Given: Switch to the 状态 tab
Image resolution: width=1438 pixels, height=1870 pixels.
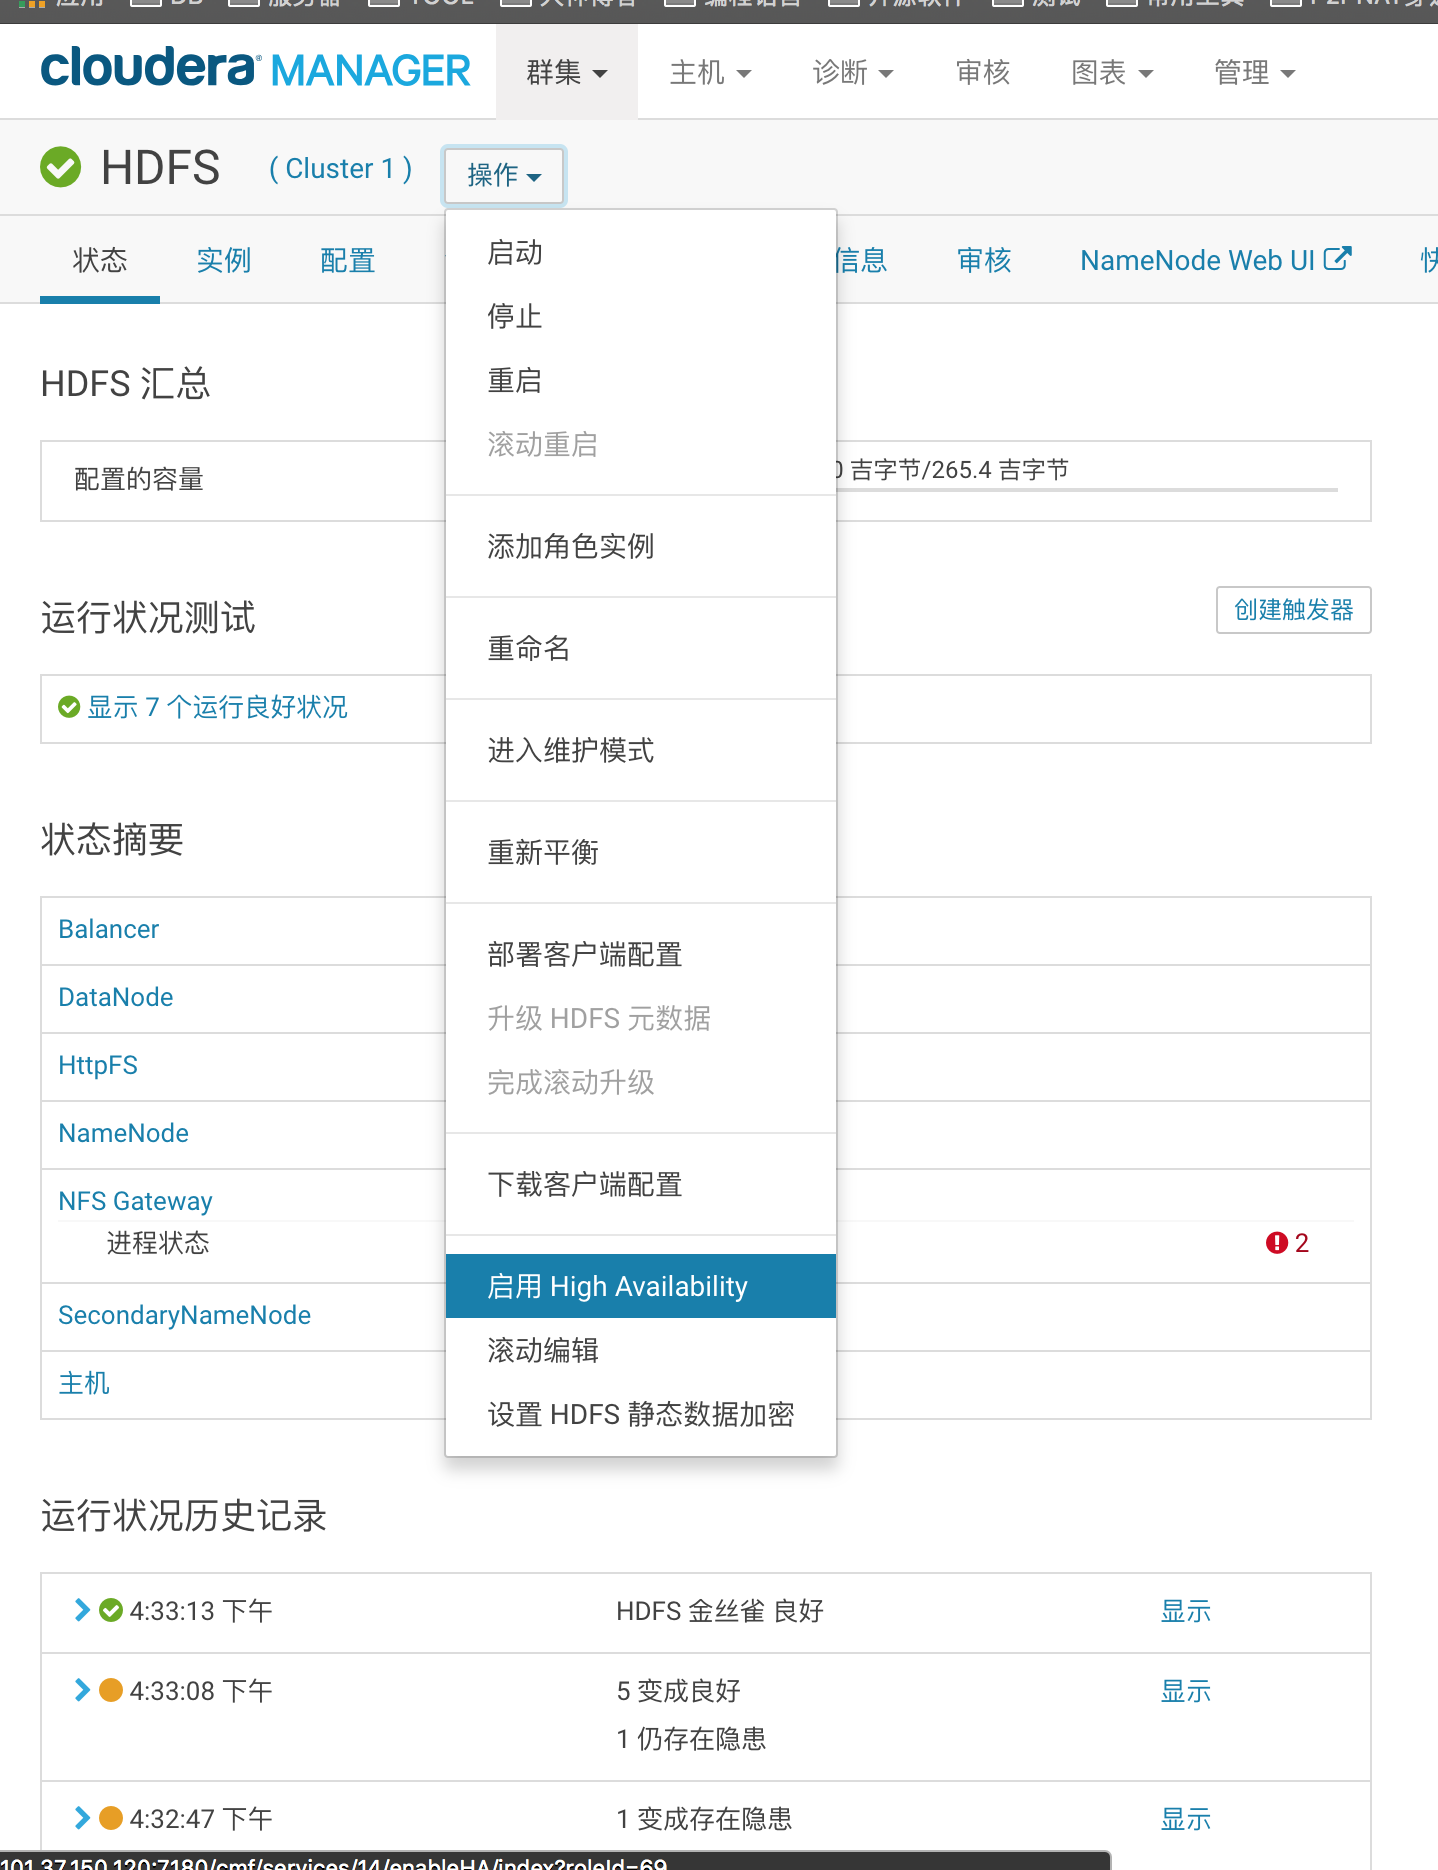Looking at the screenshot, I should pos(100,260).
